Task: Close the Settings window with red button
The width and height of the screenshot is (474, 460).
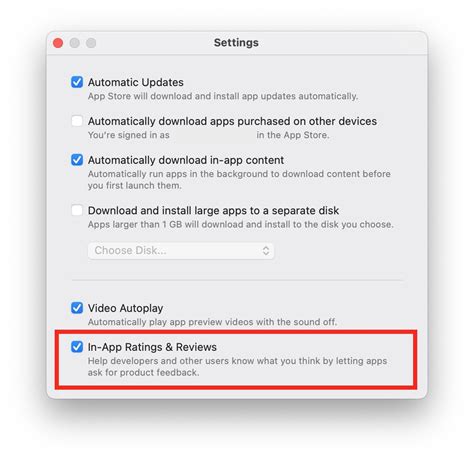Action: 58,43
